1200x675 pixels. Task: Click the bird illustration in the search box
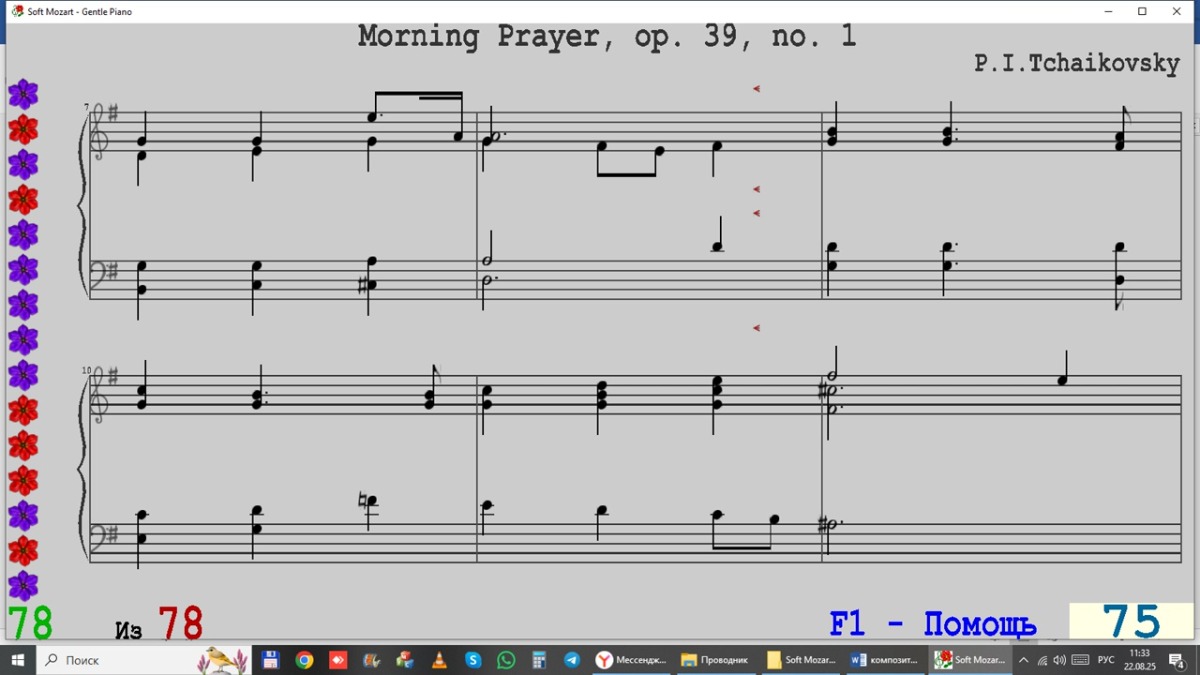pos(223,660)
